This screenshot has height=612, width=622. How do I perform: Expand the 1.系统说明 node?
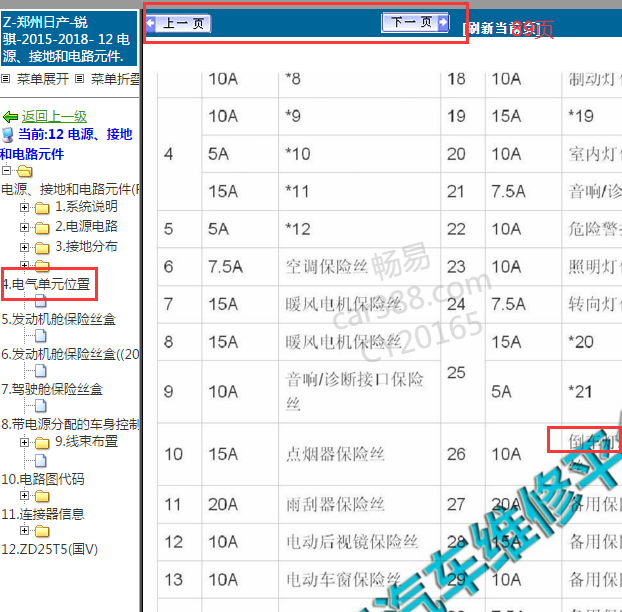pyautogui.click(x=24, y=207)
